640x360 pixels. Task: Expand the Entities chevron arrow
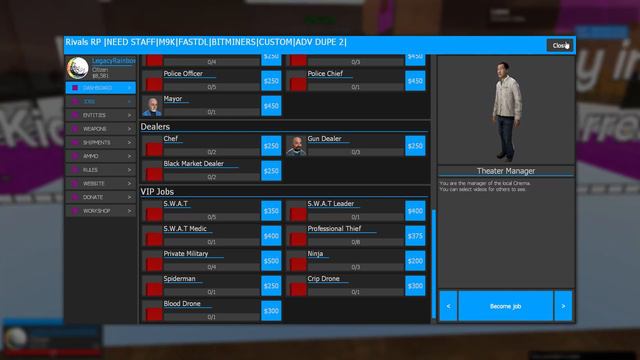129,115
